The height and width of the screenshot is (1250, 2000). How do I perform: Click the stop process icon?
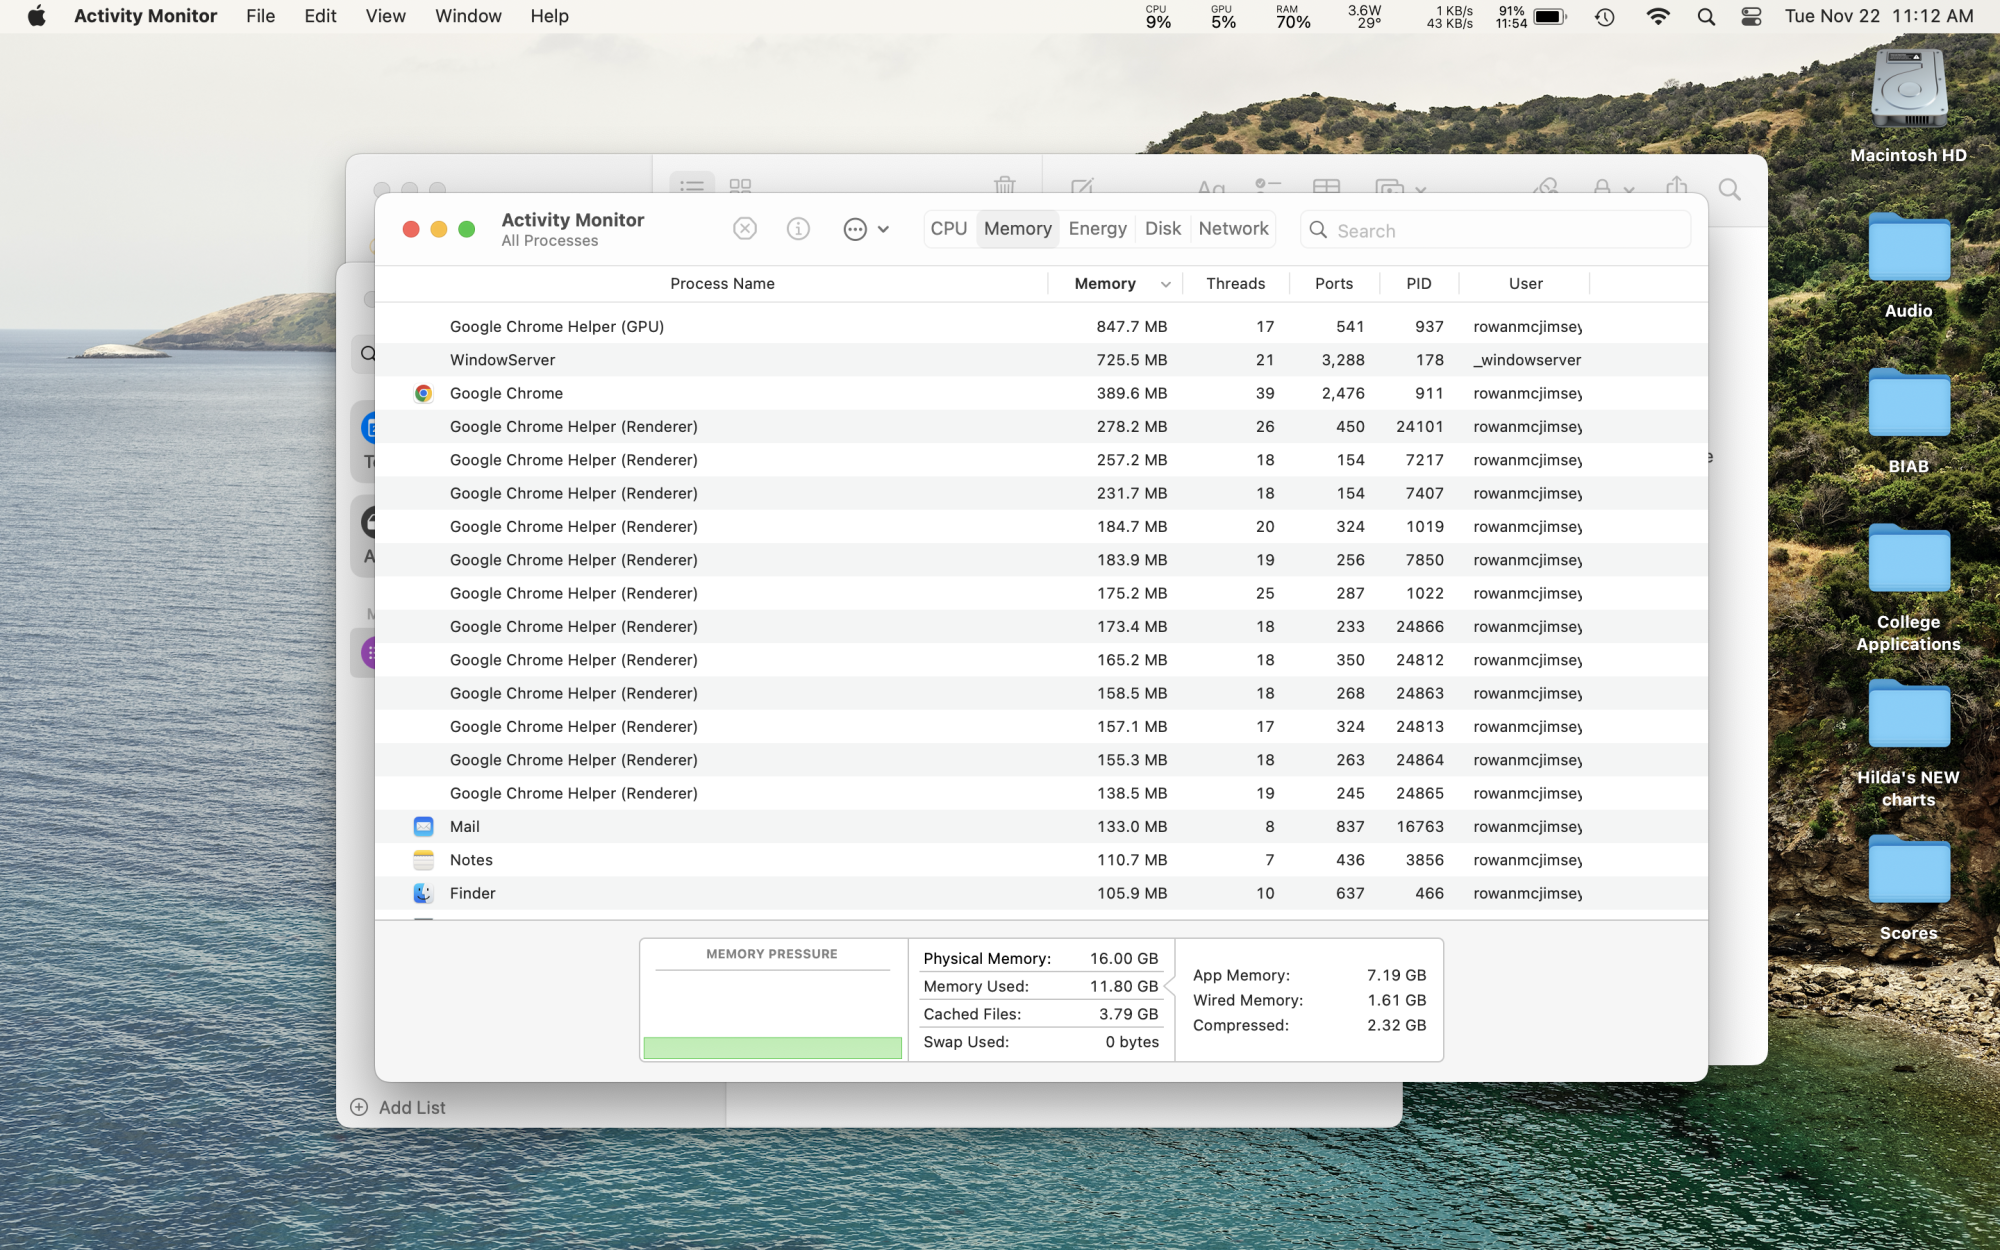coord(745,229)
